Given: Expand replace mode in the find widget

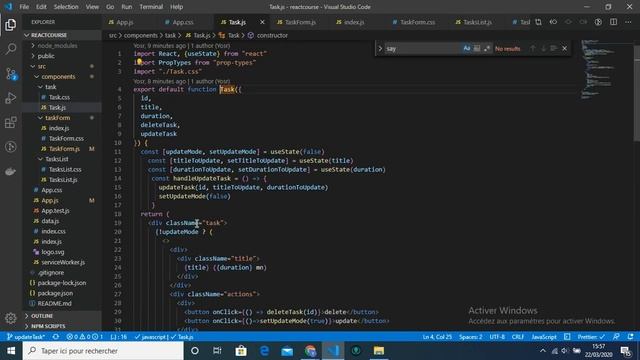Looking at the screenshot, I should click(380, 49).
